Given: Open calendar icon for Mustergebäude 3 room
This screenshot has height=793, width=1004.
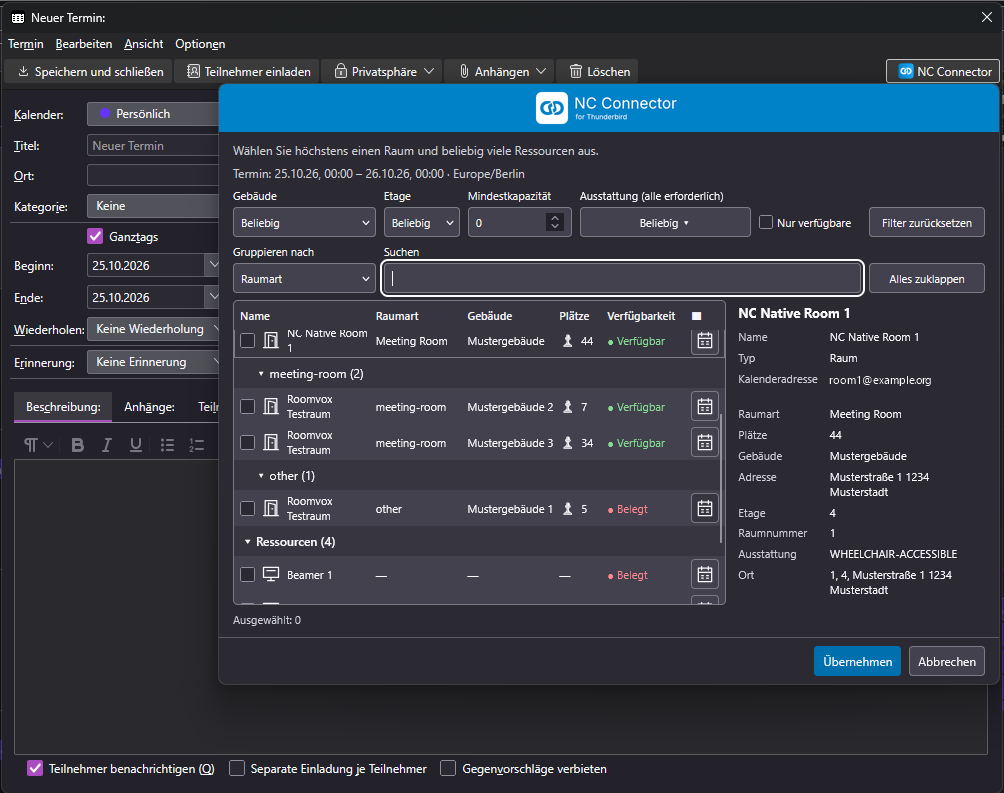Looking at the screenshot, I should point(704,442).
